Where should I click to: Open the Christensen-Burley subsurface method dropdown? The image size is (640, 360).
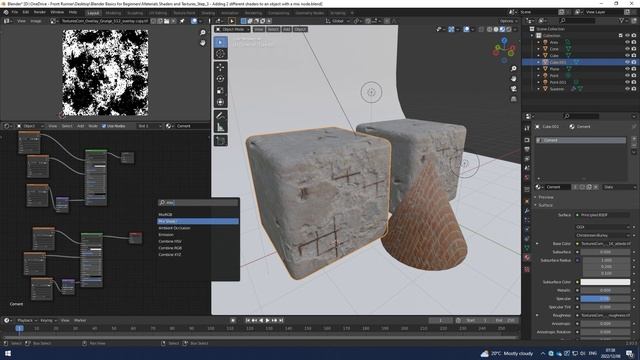[602, 236]
